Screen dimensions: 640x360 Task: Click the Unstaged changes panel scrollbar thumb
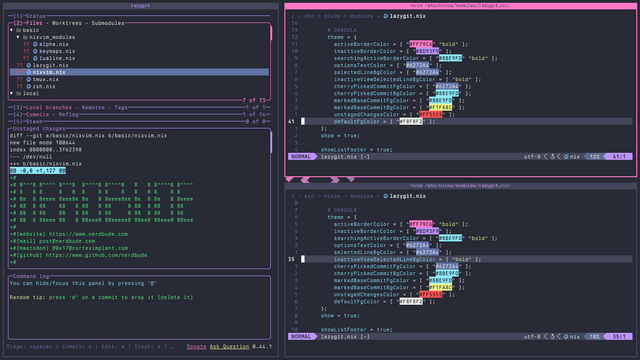tap(271, 142)
